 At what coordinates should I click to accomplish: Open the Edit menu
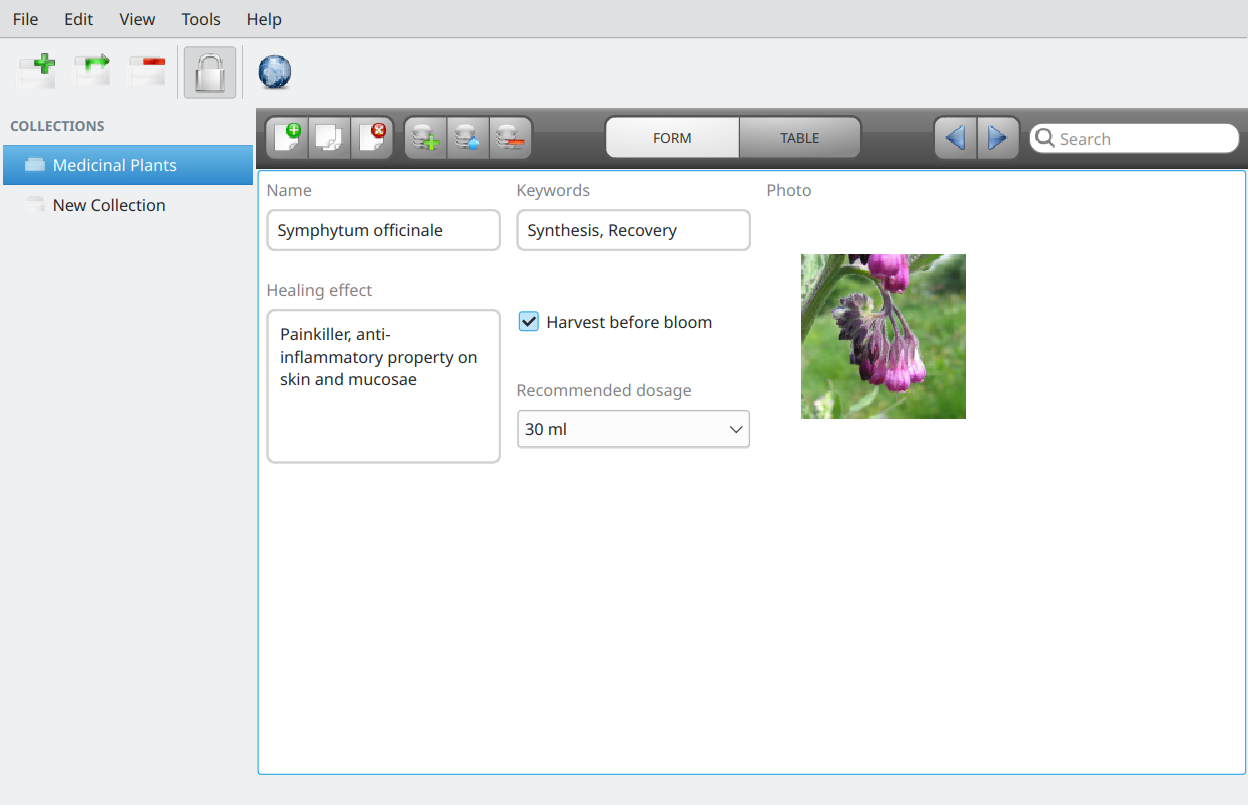coord(79,19)
